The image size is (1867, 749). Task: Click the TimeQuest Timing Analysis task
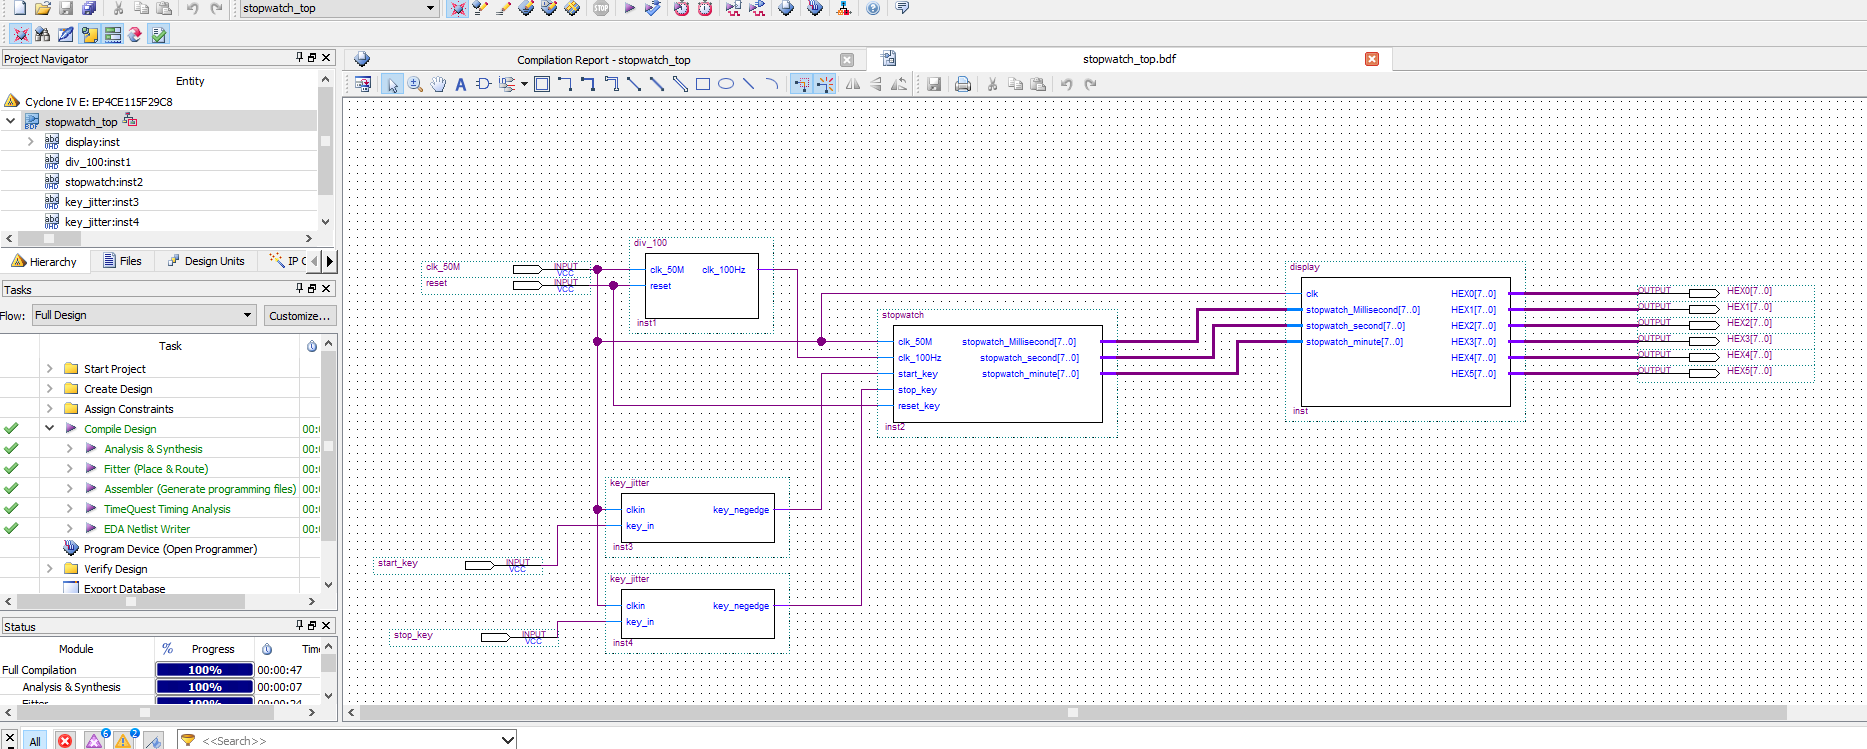click(167, 509)
